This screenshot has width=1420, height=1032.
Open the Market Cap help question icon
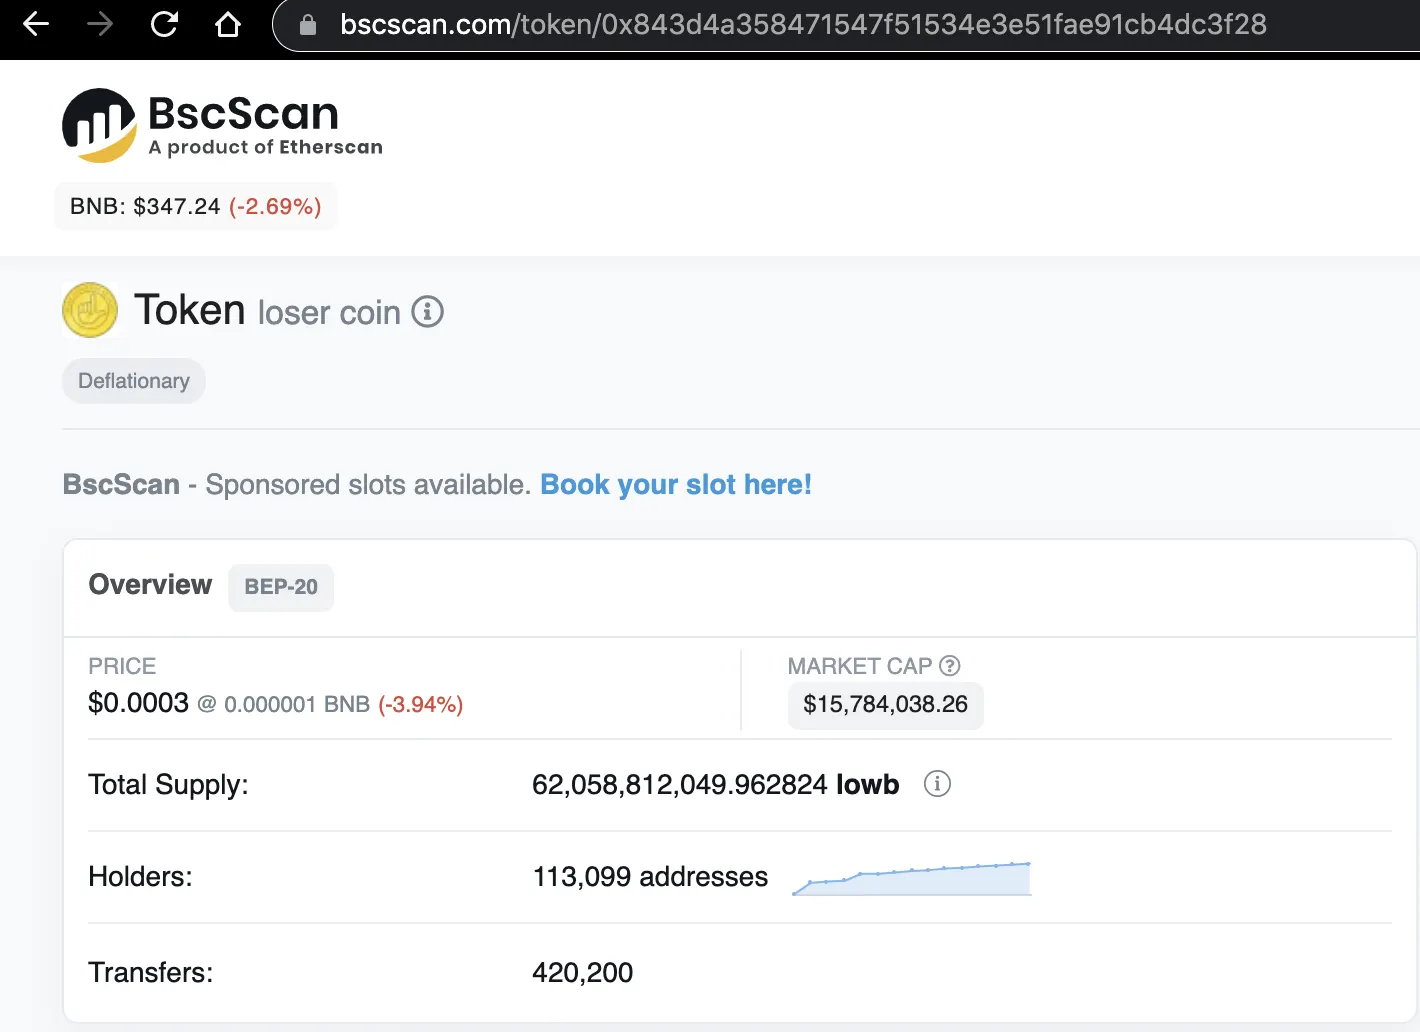click(x=950, y=666)
